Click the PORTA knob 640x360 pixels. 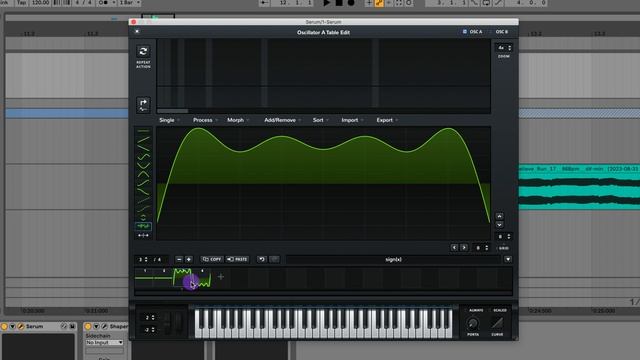(x=473, y=324)
